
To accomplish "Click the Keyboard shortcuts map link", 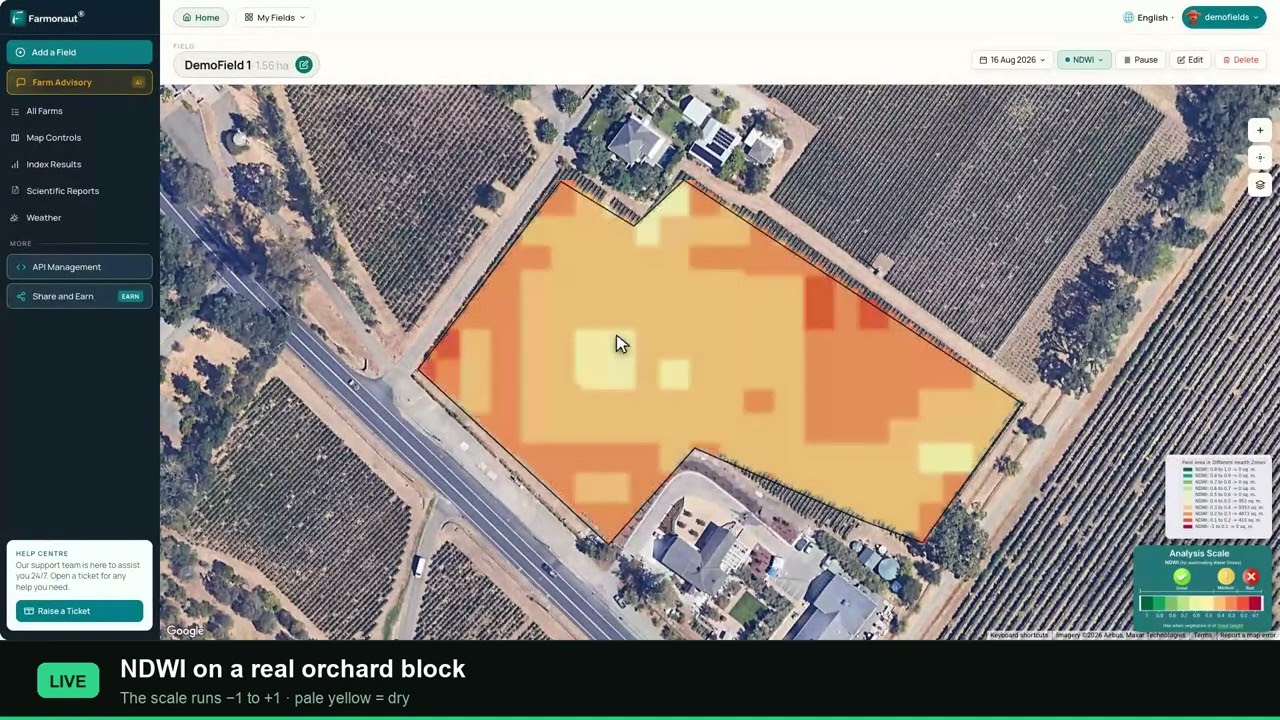I will [x=1019, y=635].
